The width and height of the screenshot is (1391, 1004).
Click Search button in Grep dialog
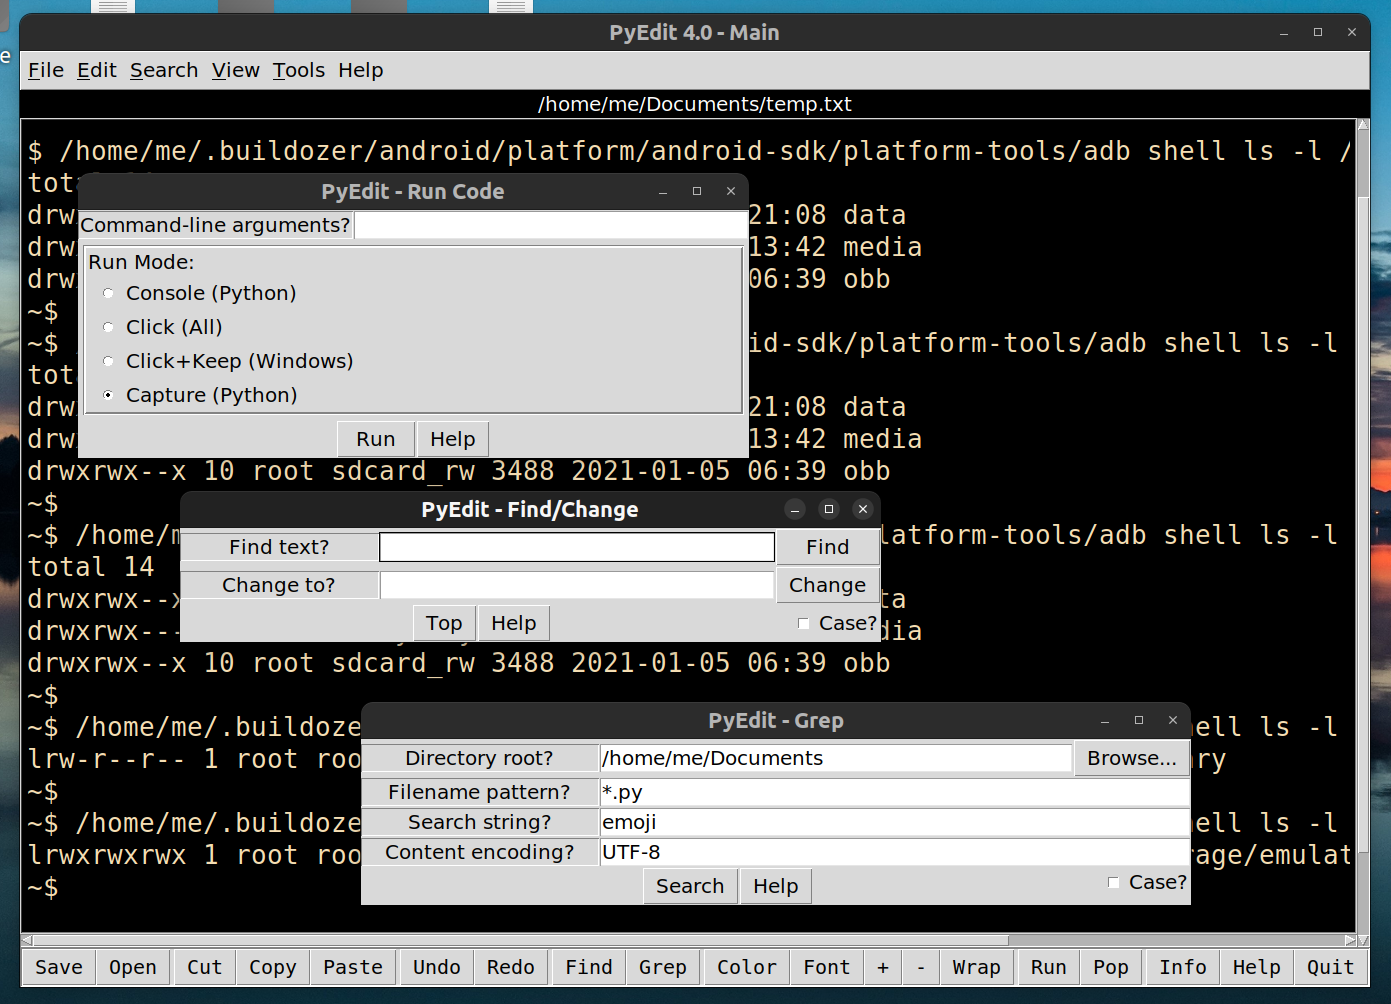690,886
